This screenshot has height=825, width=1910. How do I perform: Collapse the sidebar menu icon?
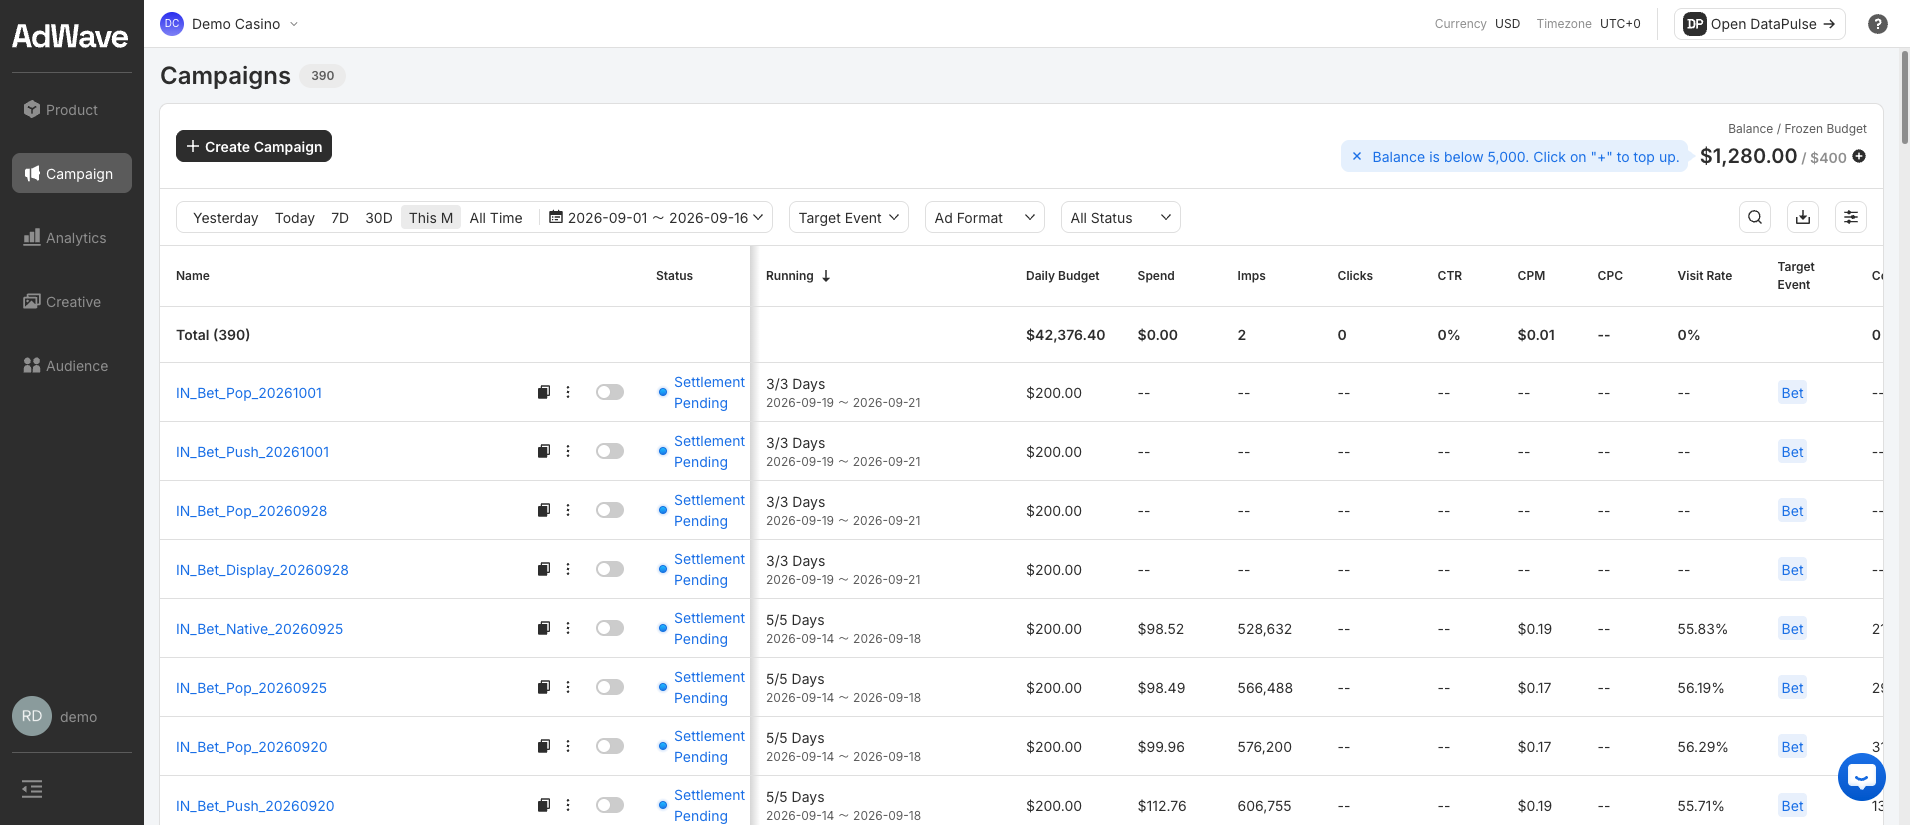point(32,789)
